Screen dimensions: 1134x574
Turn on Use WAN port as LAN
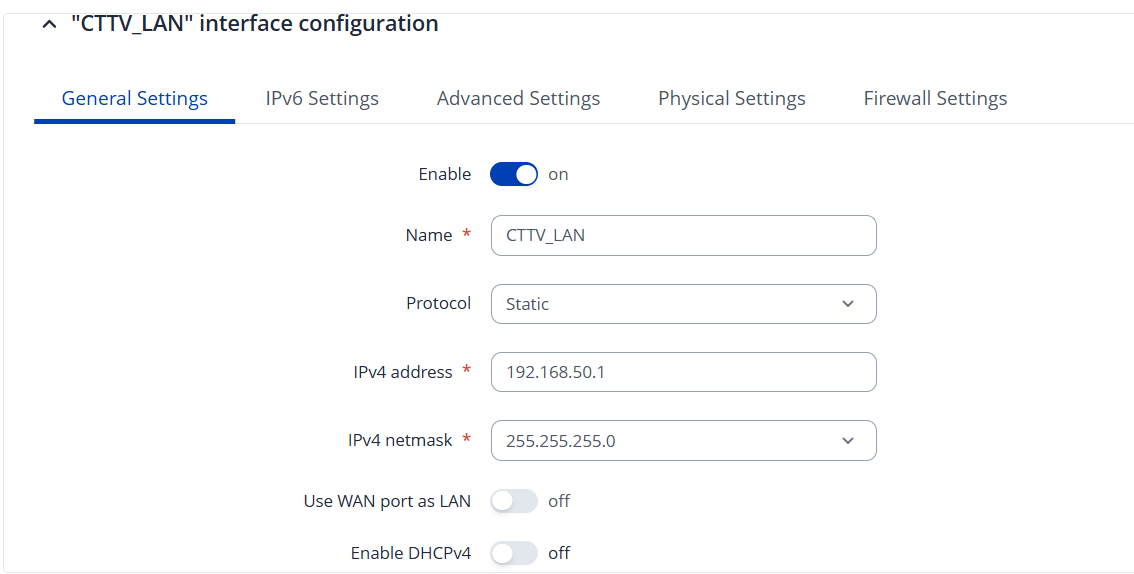coord(514,501)
